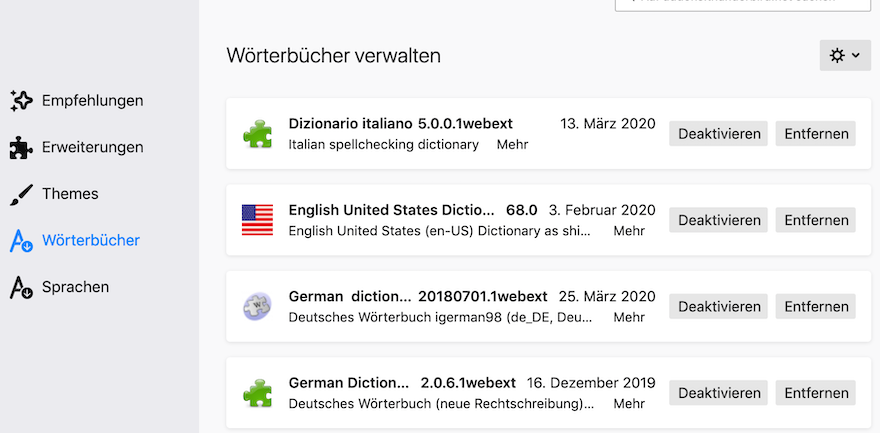880x433 pixels.
Task: Click the US flag dictionary icon
Action: tap(257, 220)
